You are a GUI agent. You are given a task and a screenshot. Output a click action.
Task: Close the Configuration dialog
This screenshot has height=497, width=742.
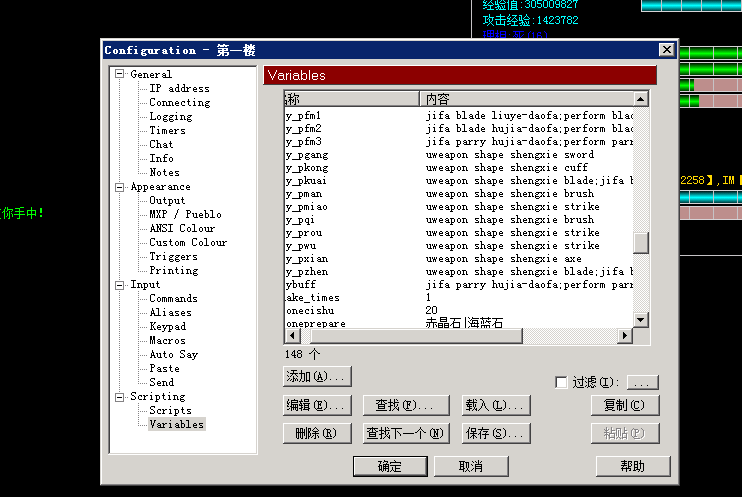coord(666,50)
